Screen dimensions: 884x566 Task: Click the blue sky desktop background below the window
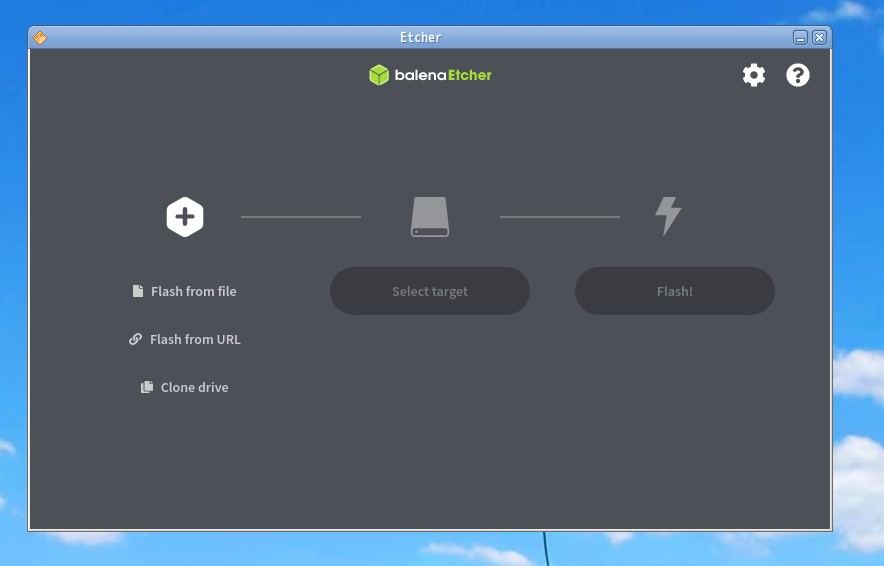(x=300, y=548)
